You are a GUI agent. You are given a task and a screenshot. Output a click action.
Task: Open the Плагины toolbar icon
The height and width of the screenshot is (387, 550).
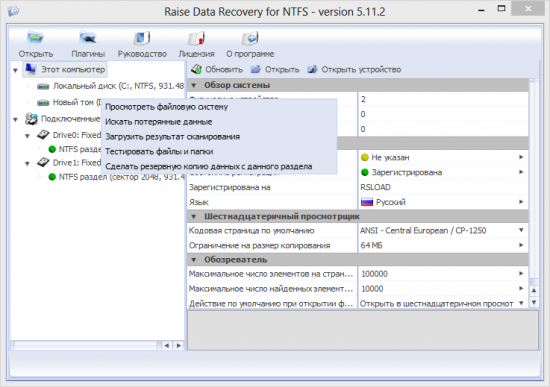[x=88, y=38]
